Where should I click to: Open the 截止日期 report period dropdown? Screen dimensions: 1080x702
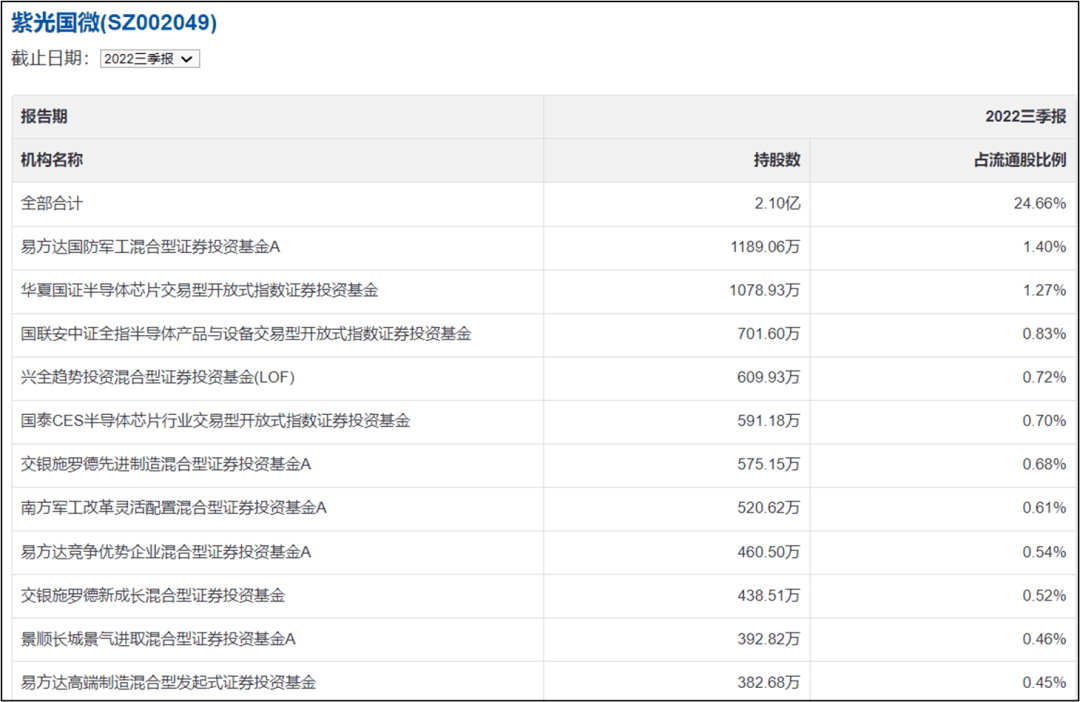[x=150, y=59]
